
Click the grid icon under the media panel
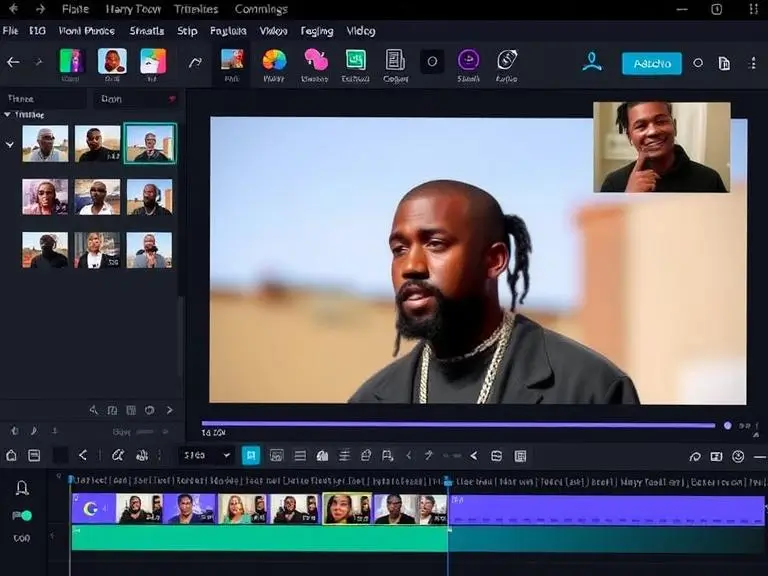click(x=131, y=410)
